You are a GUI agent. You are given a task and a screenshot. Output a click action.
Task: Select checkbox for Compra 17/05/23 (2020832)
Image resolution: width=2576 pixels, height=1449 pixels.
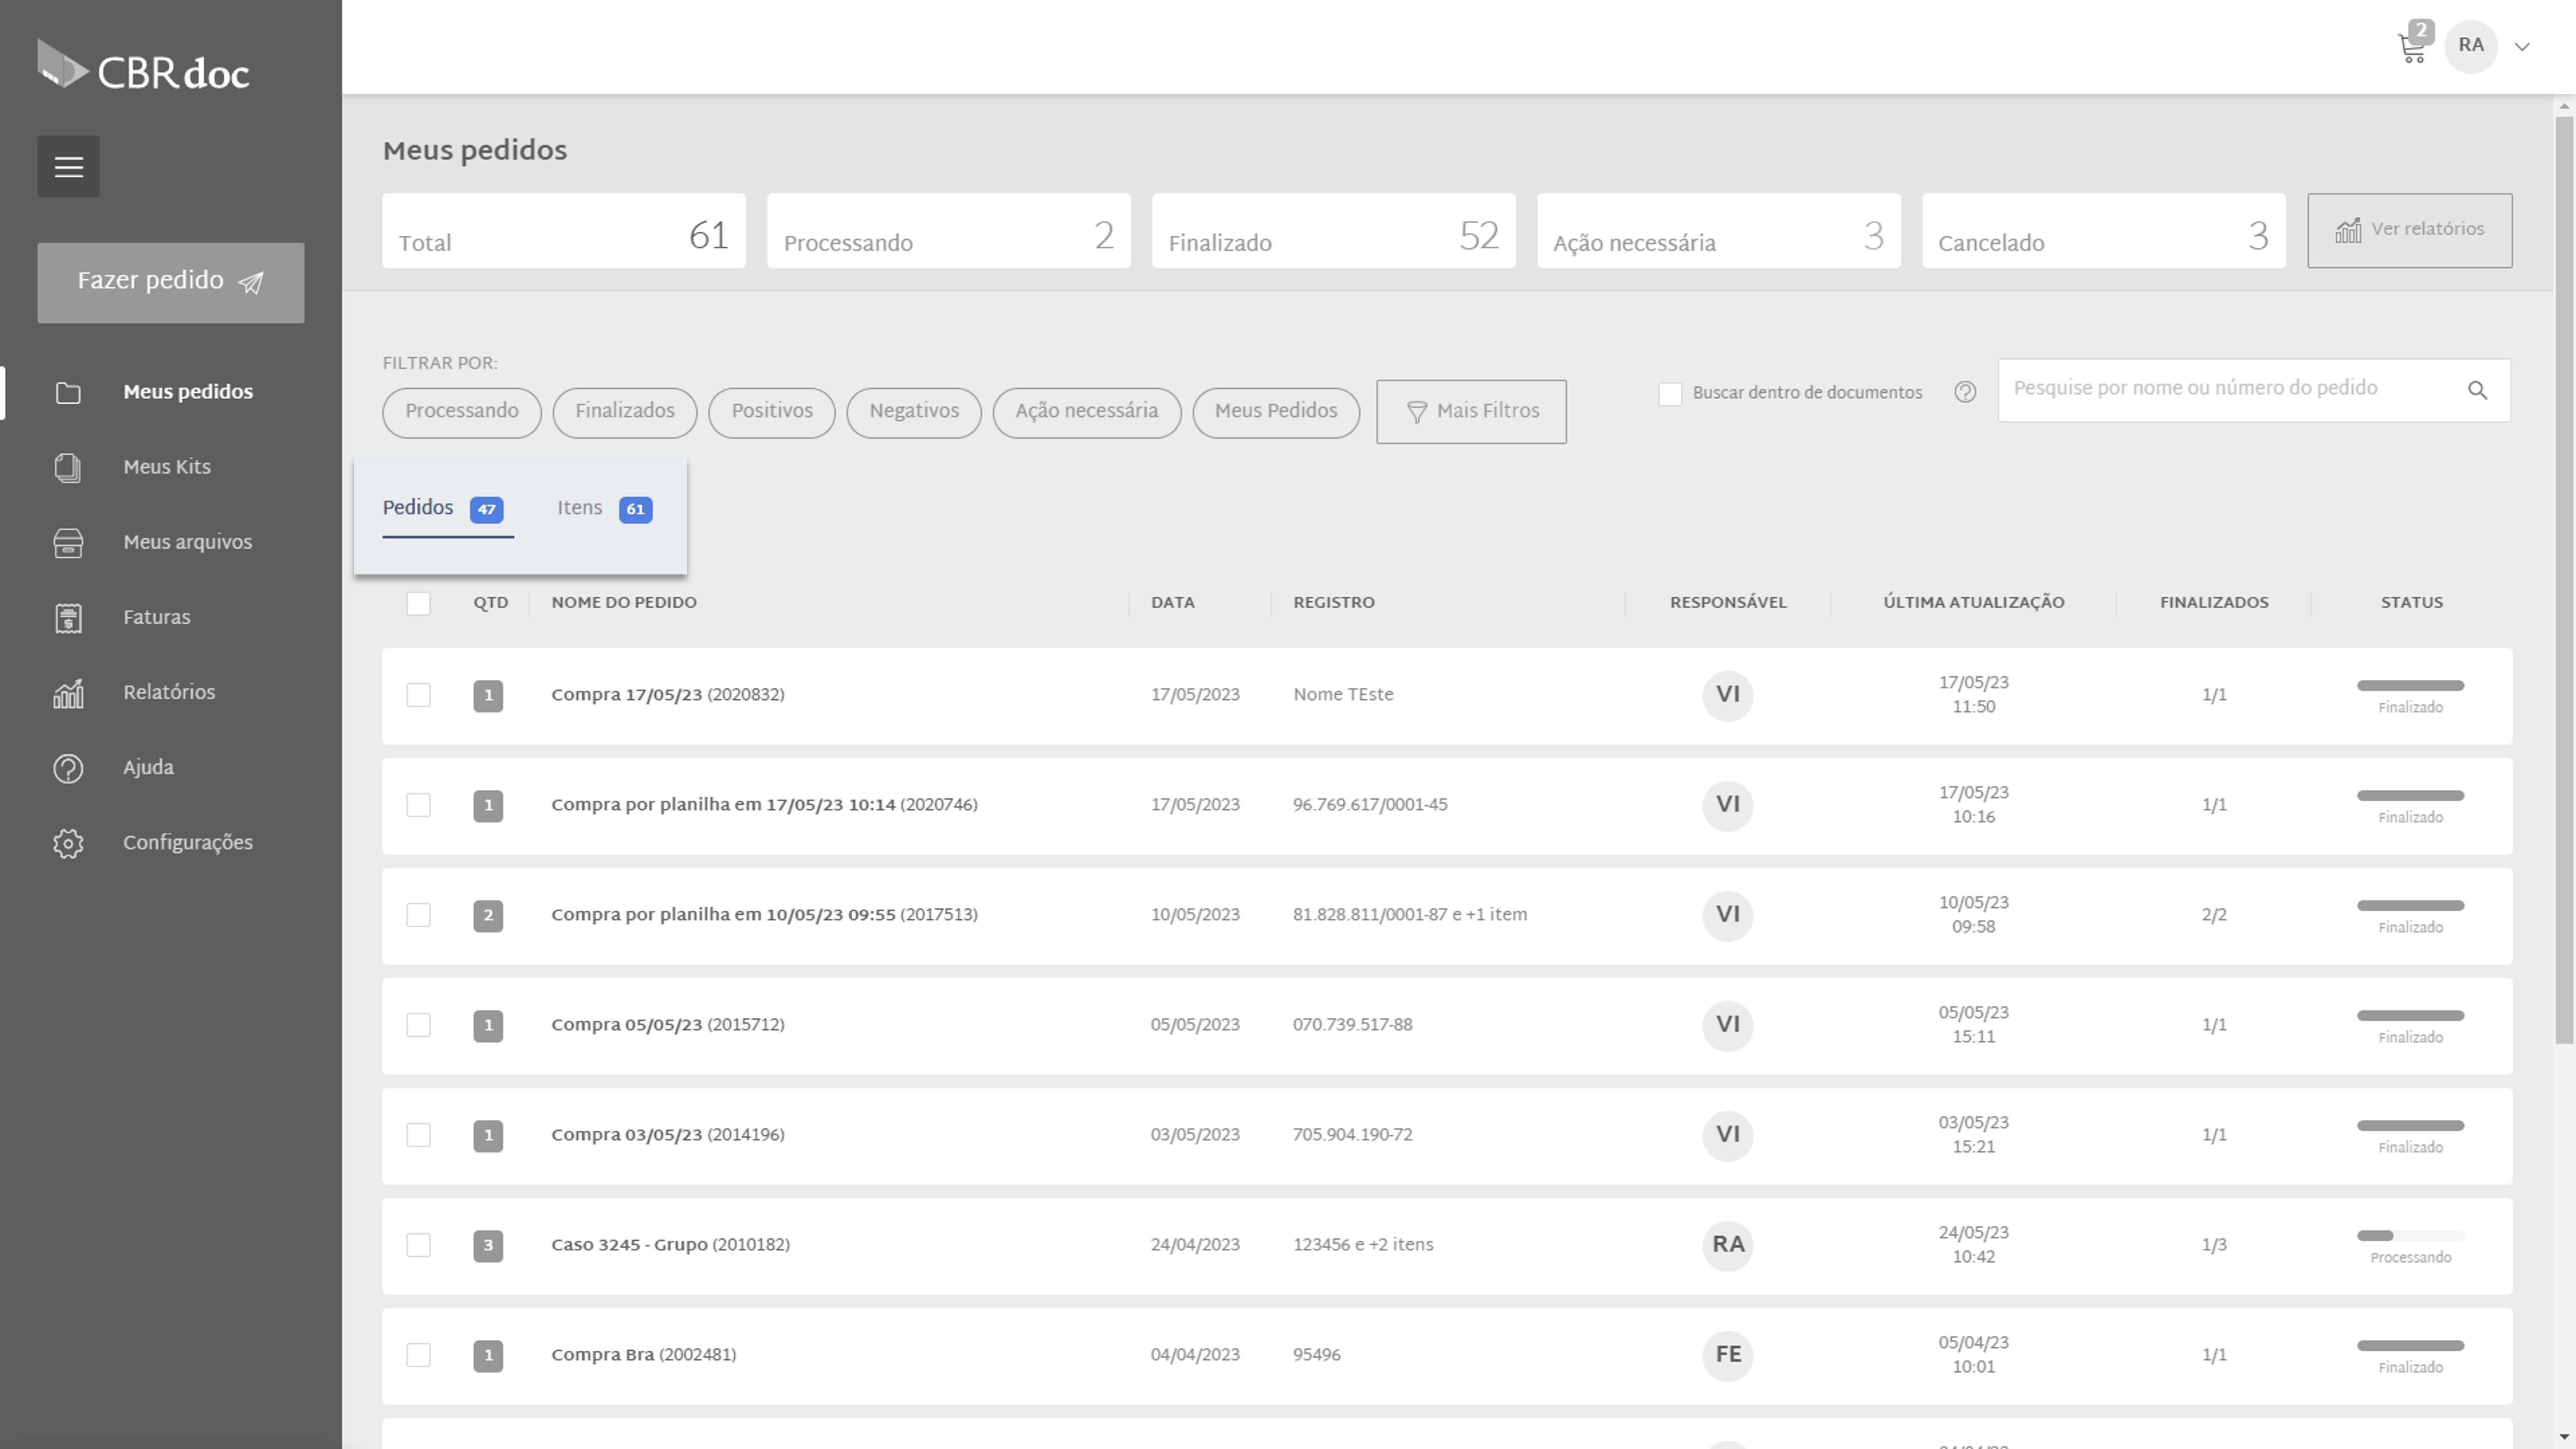point(418,695)
